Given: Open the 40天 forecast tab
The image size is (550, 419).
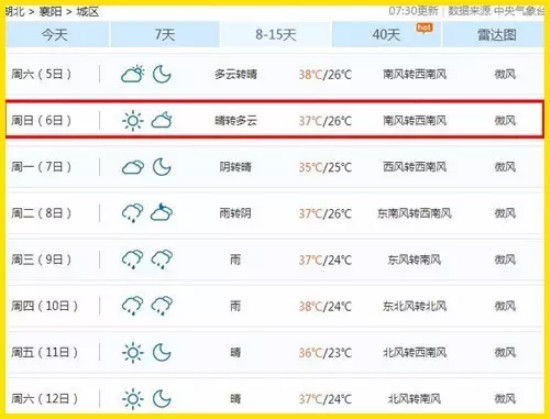Looking at the screenshot, I should click(x=386, y=34).
